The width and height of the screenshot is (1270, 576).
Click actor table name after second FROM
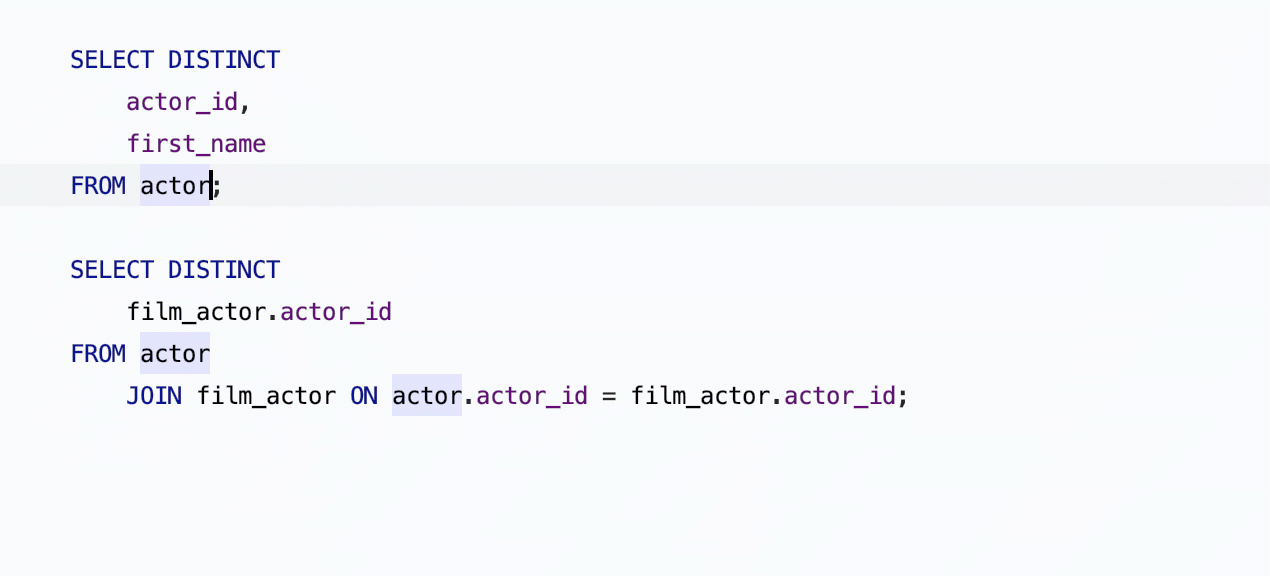pos(175,354)
